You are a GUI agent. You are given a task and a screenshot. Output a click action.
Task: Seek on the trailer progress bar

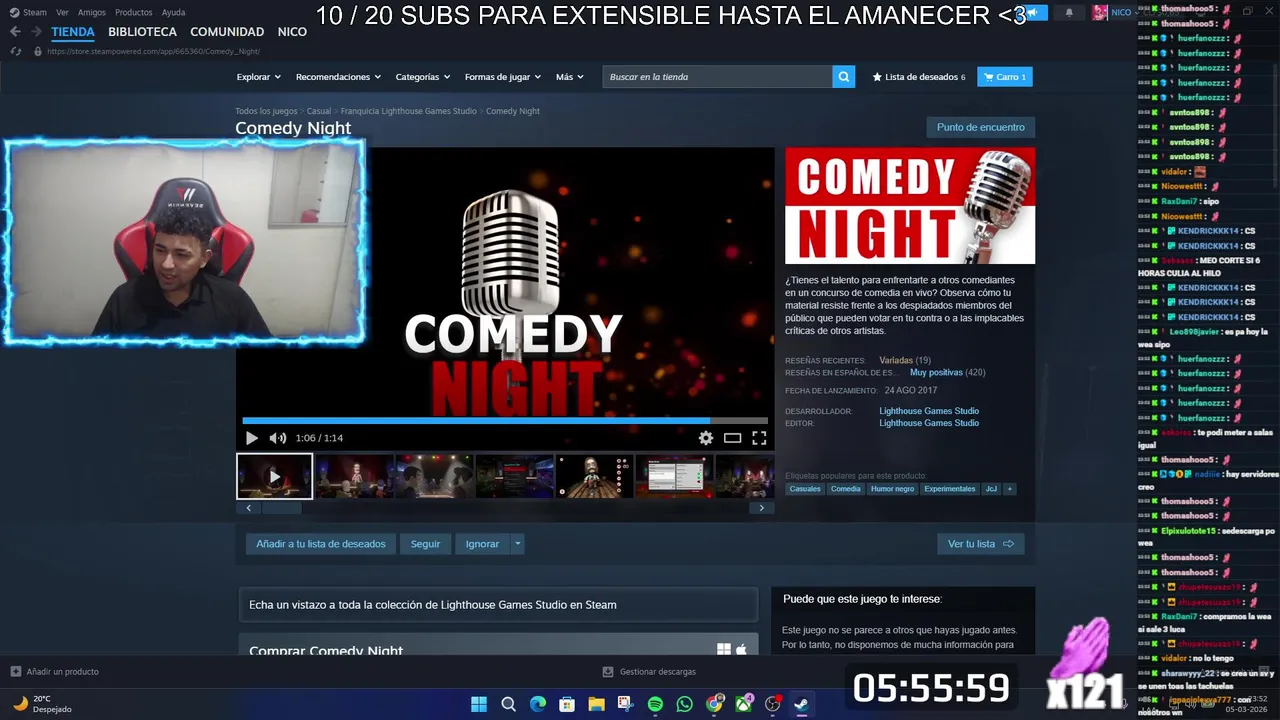pyautogui.click(x=505, y=421)
